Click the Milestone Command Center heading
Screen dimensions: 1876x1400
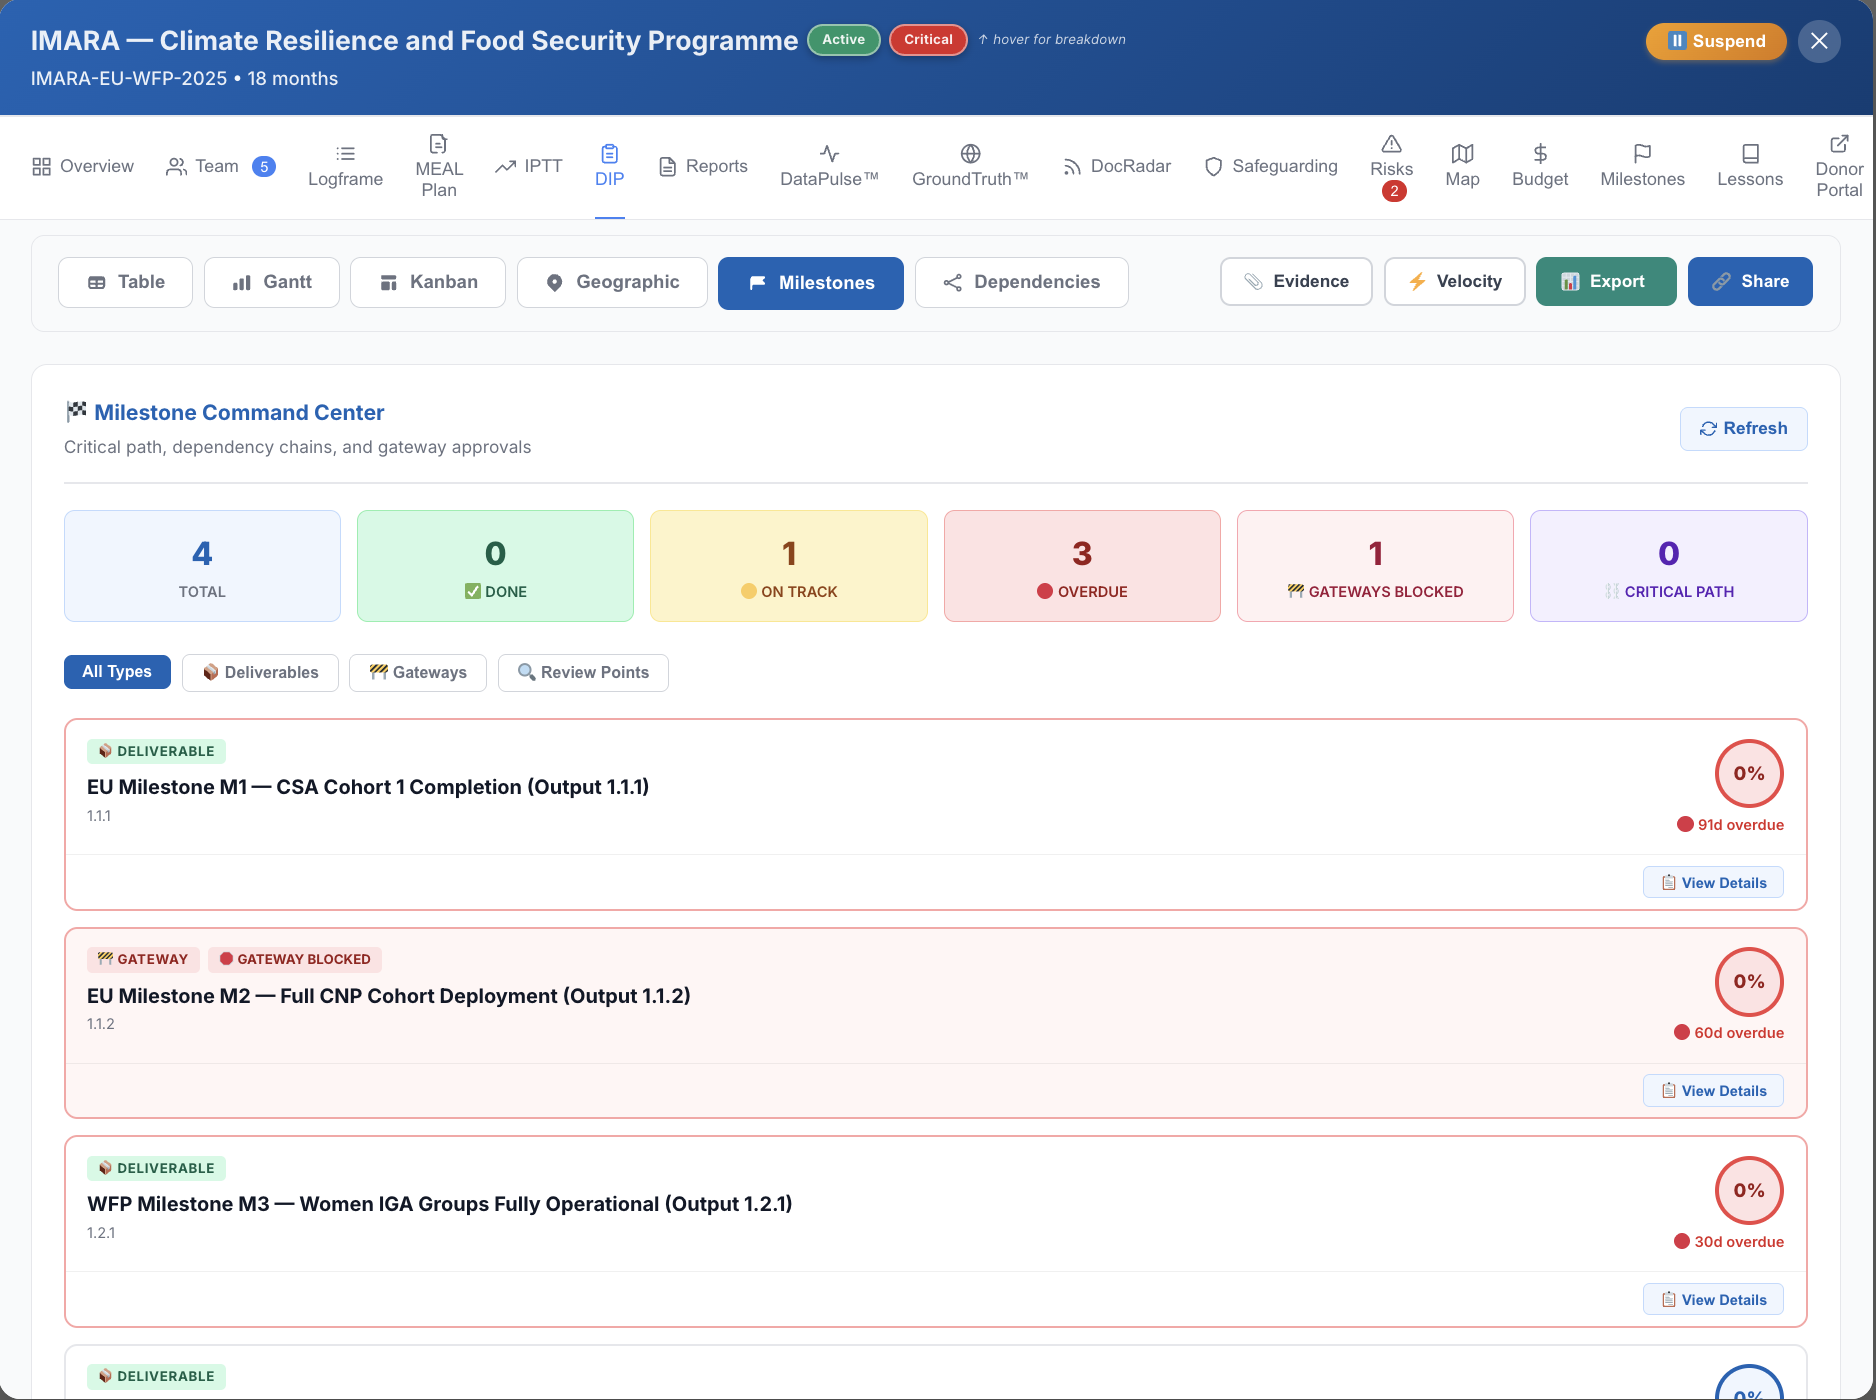(239, 413)
